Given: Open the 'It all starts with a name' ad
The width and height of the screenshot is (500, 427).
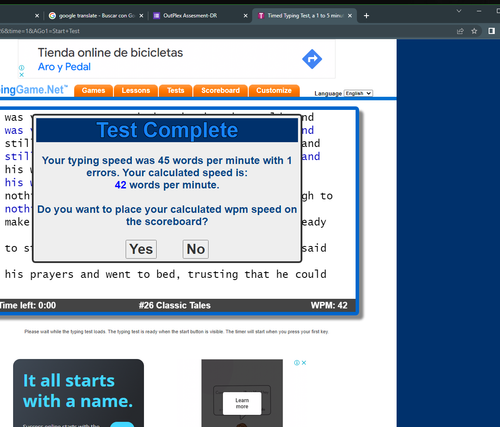Looking at the screenshot, I should coord(78,393).
